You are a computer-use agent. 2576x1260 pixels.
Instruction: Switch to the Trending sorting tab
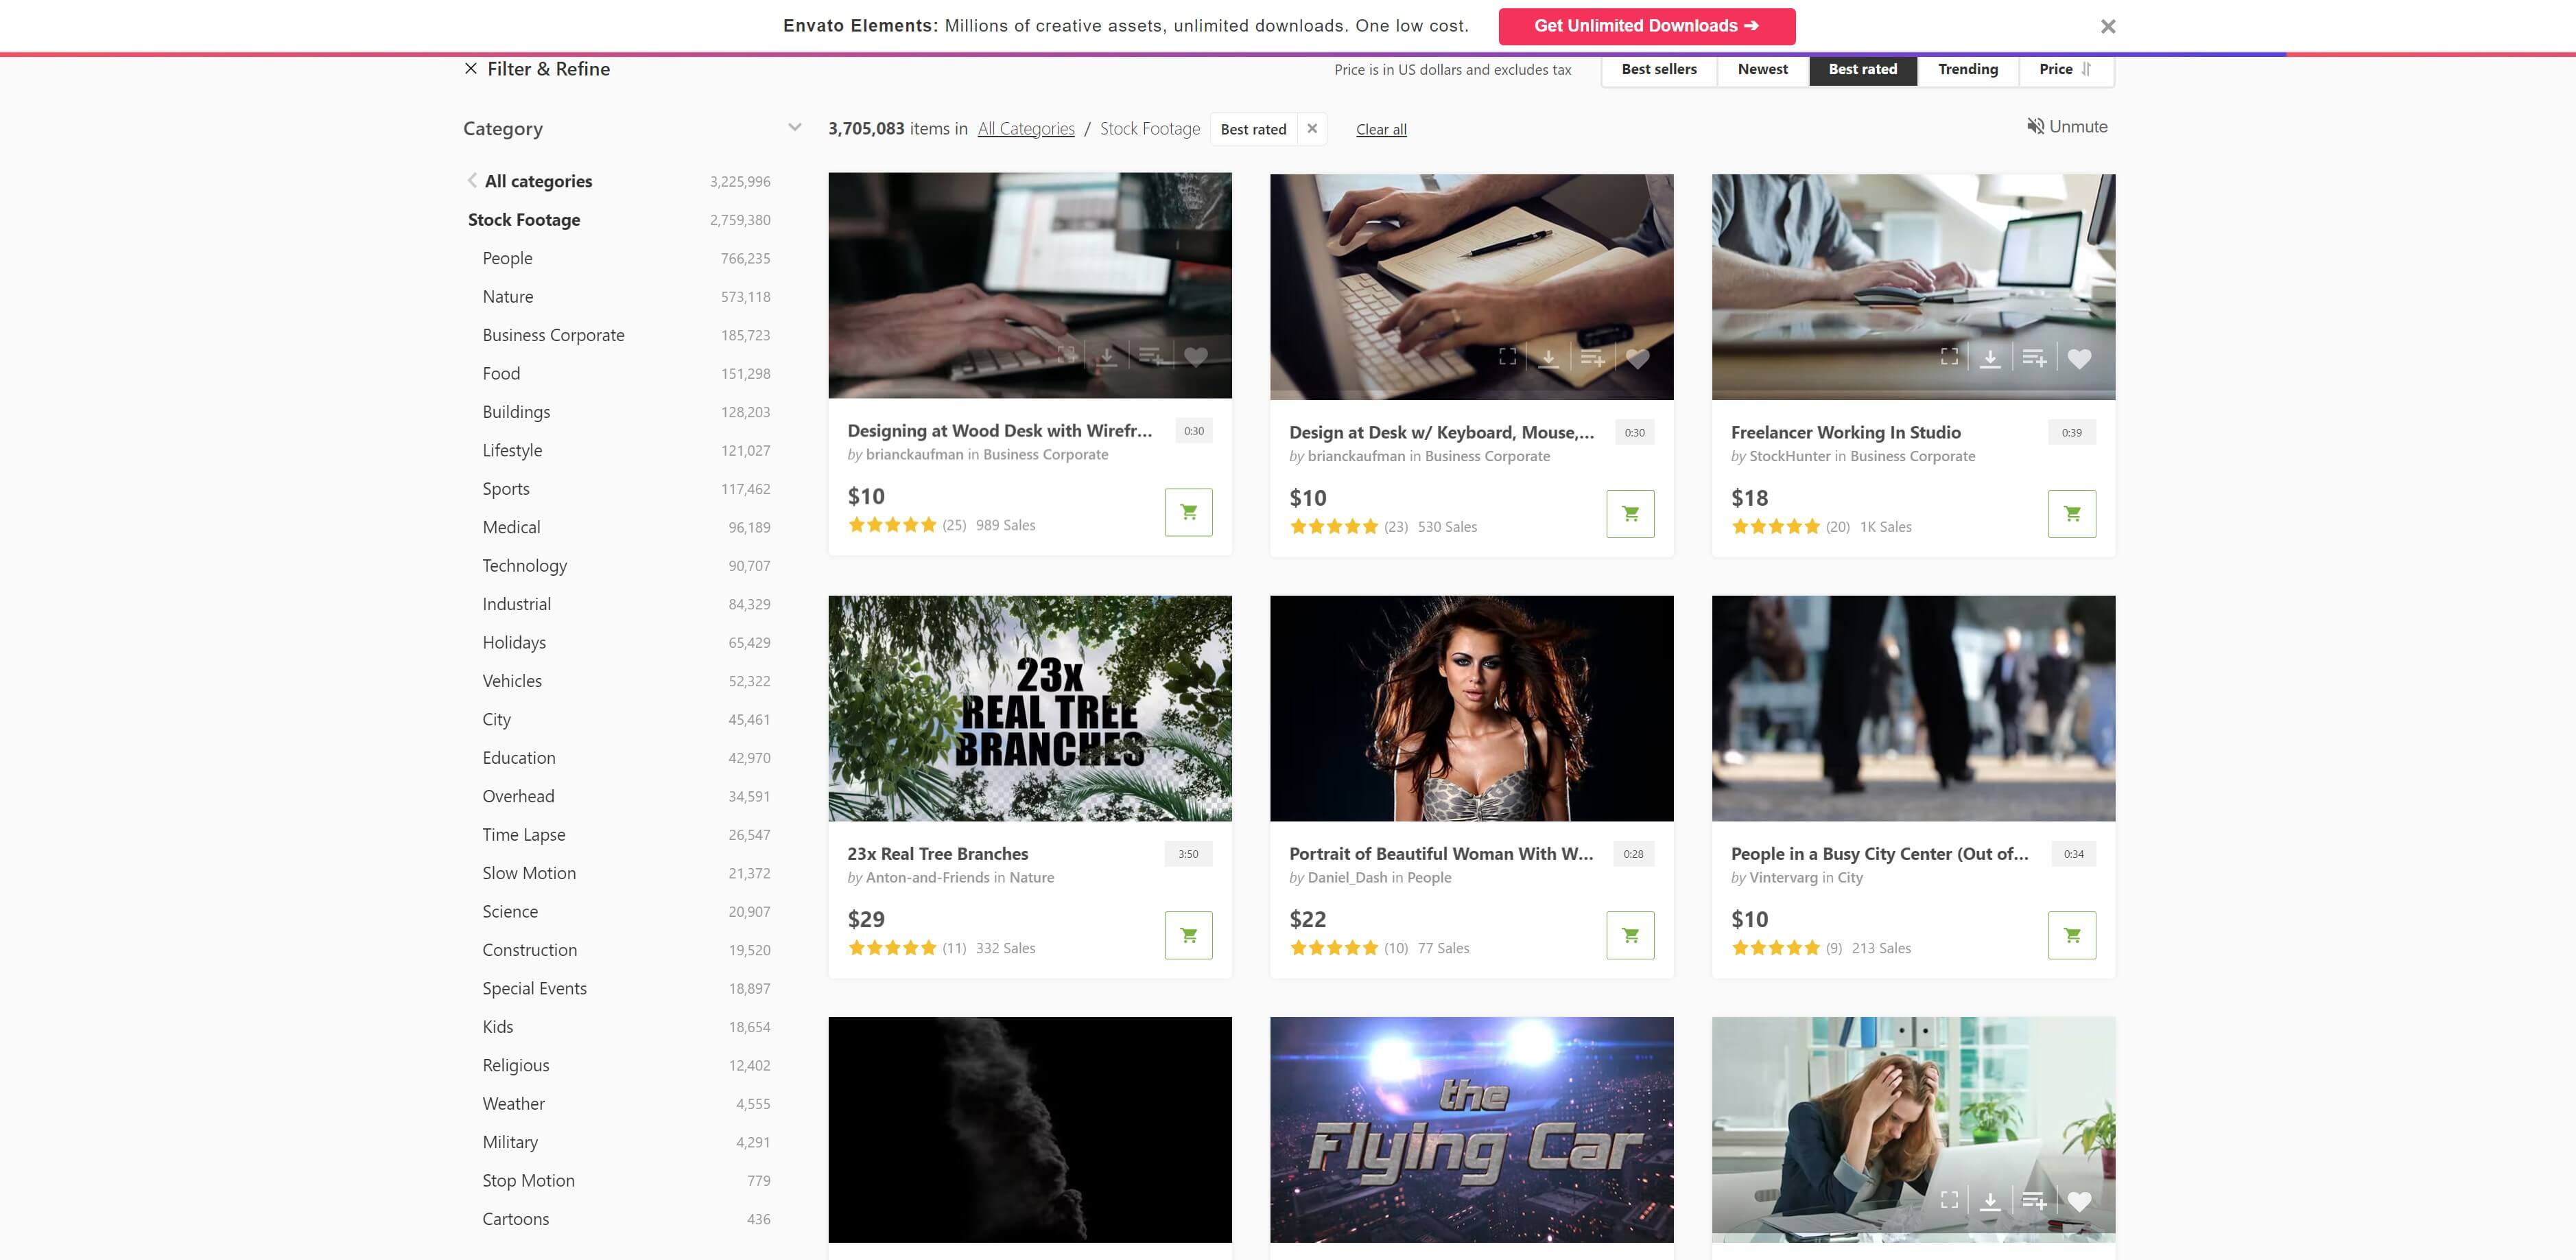pyautogui.click(x=1967, y=69)
